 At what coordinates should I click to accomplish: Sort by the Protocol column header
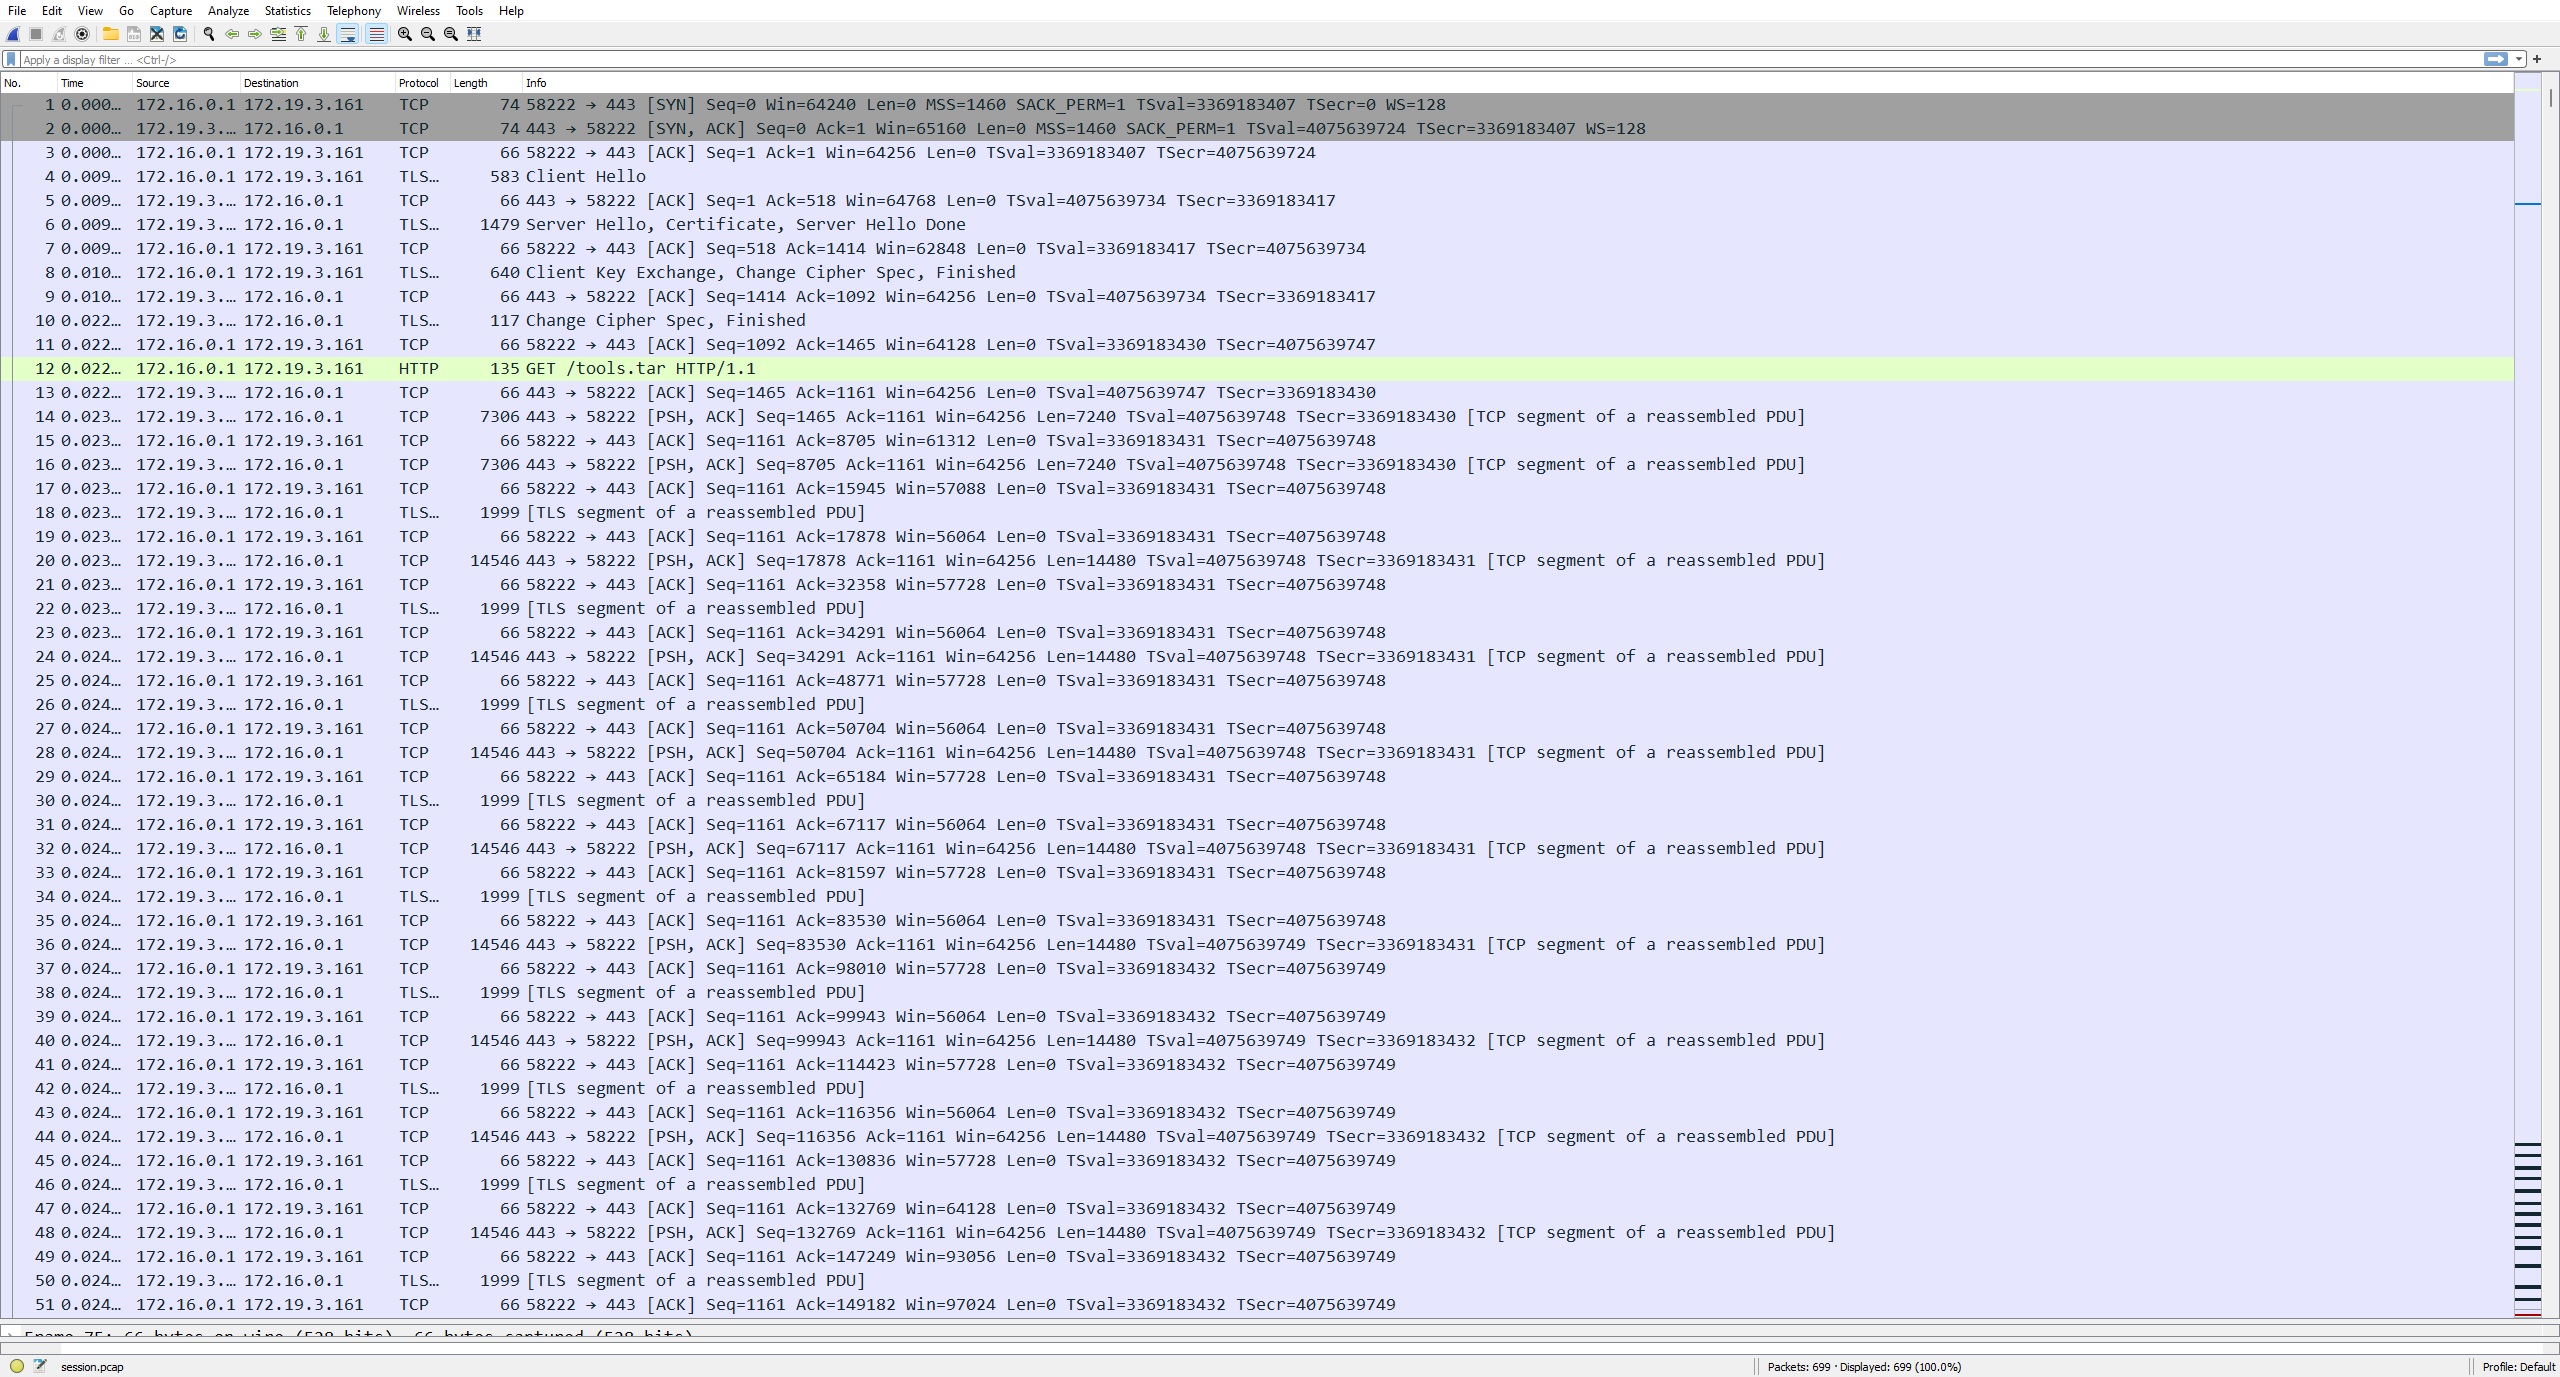pos(422,83)
